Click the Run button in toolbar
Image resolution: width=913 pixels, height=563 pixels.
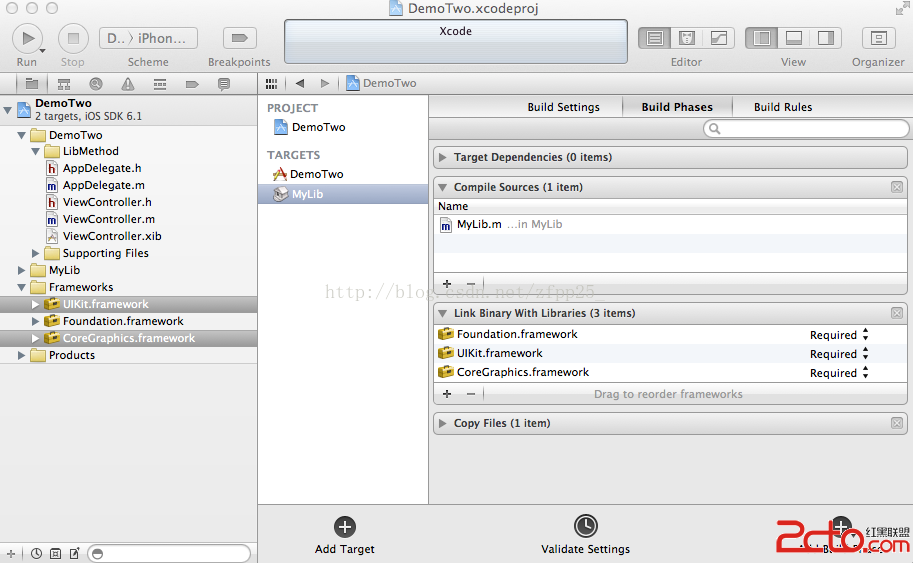pyautogui.click(x=27, y=39)
